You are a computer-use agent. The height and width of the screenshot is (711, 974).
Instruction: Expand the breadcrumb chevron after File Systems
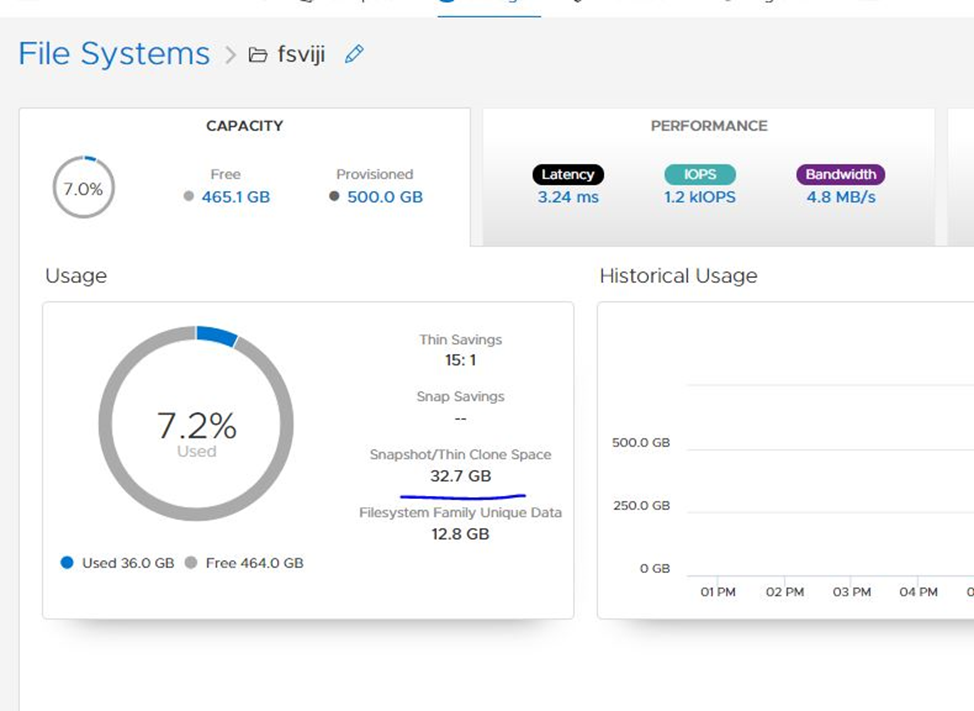coord(232,55)
